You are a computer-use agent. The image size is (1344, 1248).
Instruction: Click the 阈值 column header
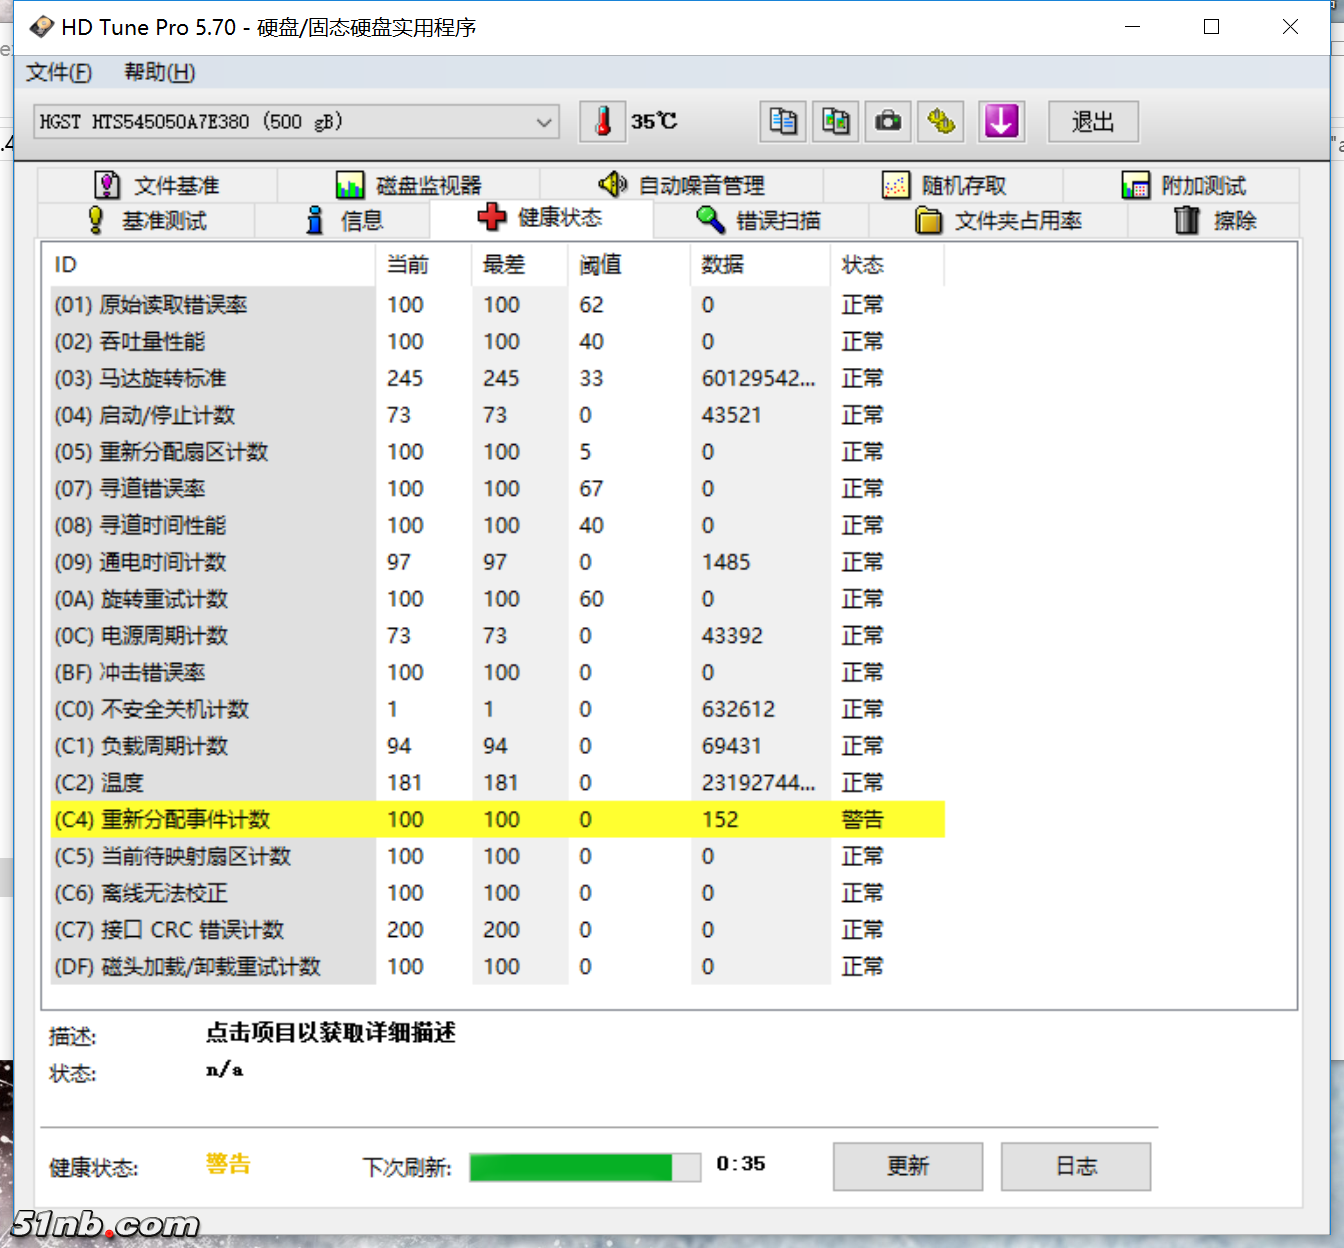pos(600,265)
